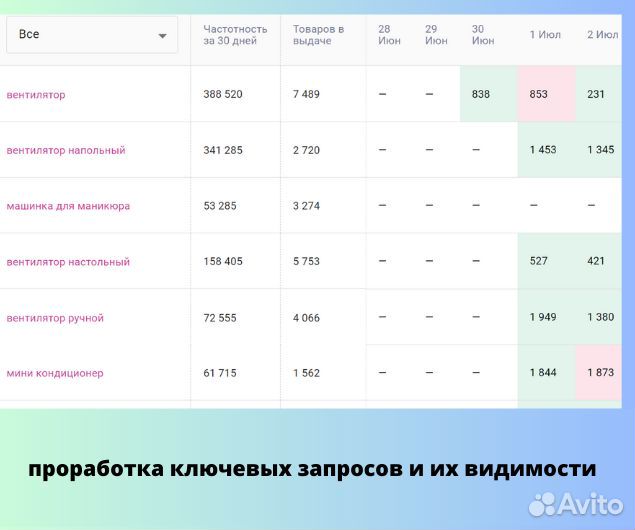Click pink position cell 853
Viewport: 635px width, 530px height.
[x=547, y=94]
